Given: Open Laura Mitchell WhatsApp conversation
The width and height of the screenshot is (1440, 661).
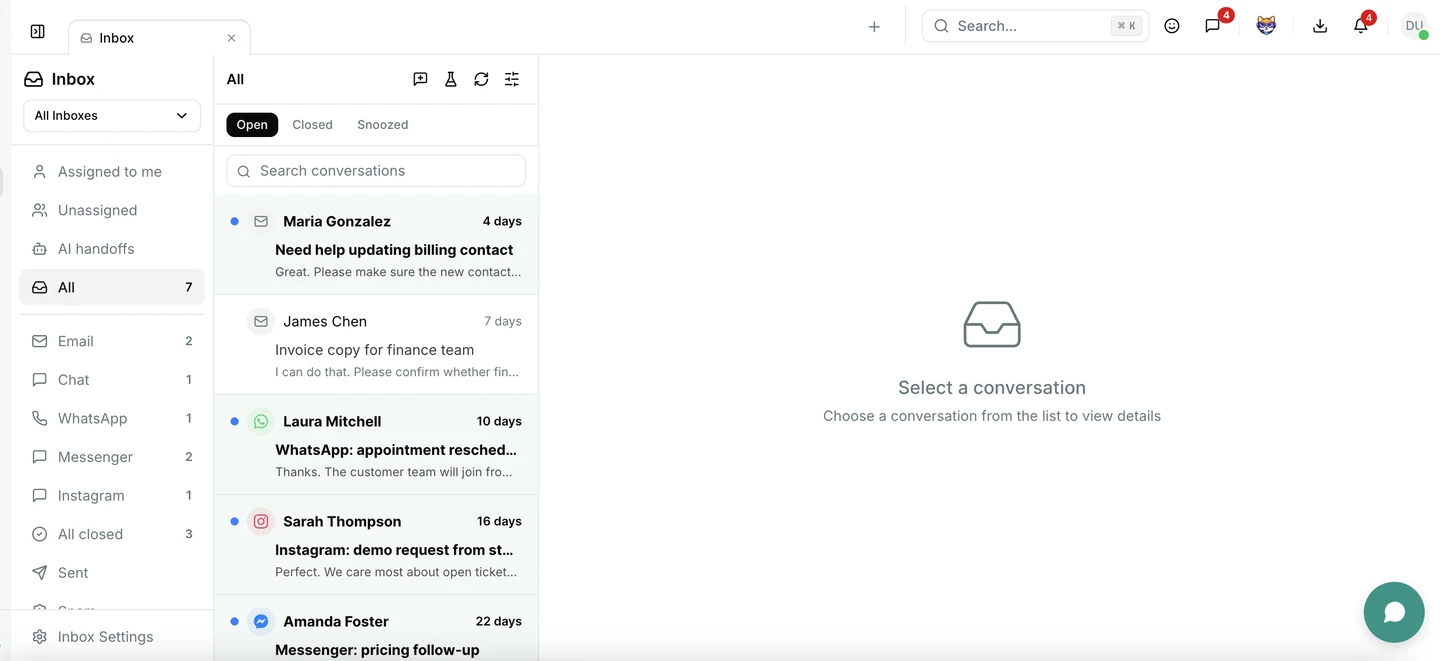Looking at the screenshot, I should tap(376, 445).
